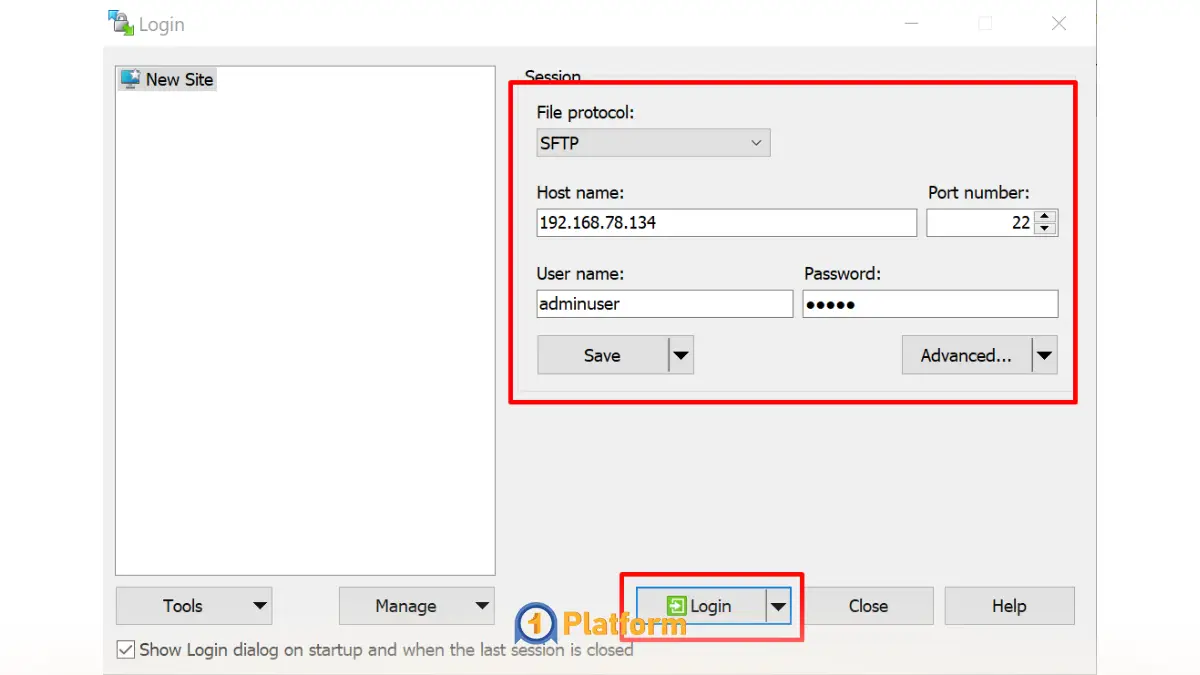
Task: Open the Manage menu button
Action: tap(416, 606)
